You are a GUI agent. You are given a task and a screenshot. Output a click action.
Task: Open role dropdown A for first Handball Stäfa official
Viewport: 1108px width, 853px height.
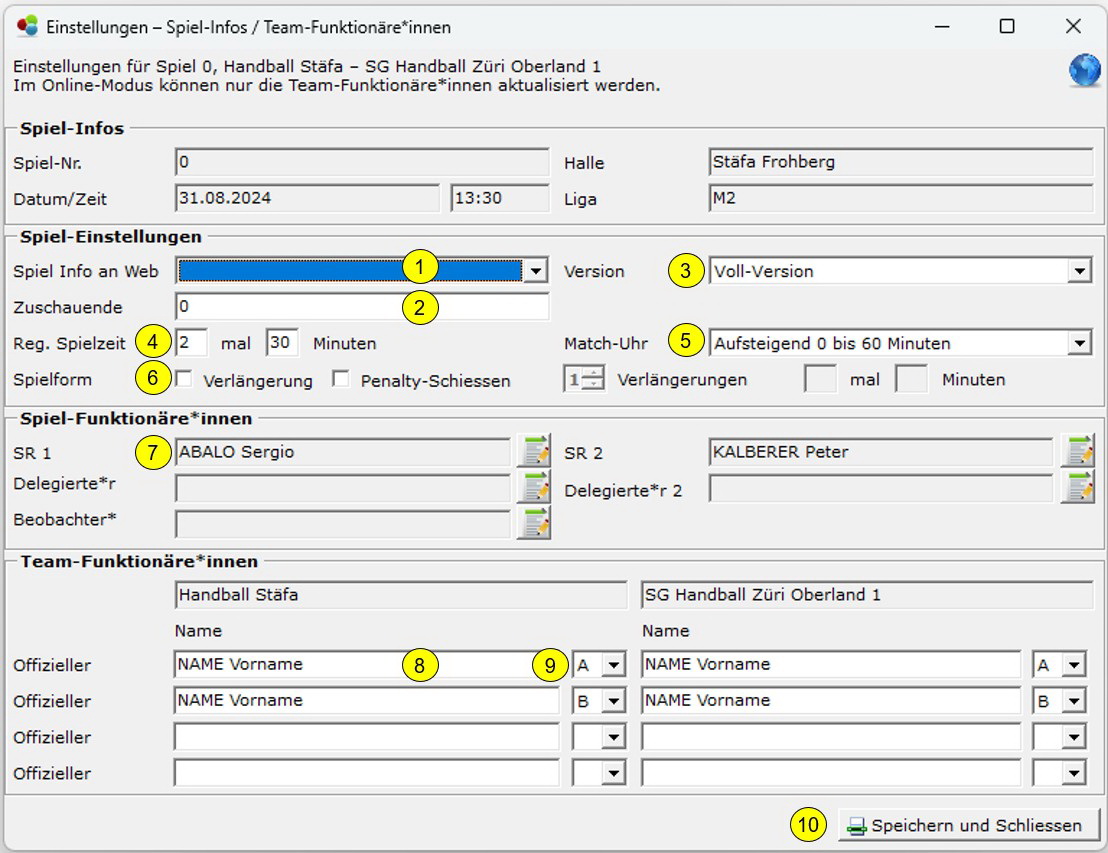(613, 665)
